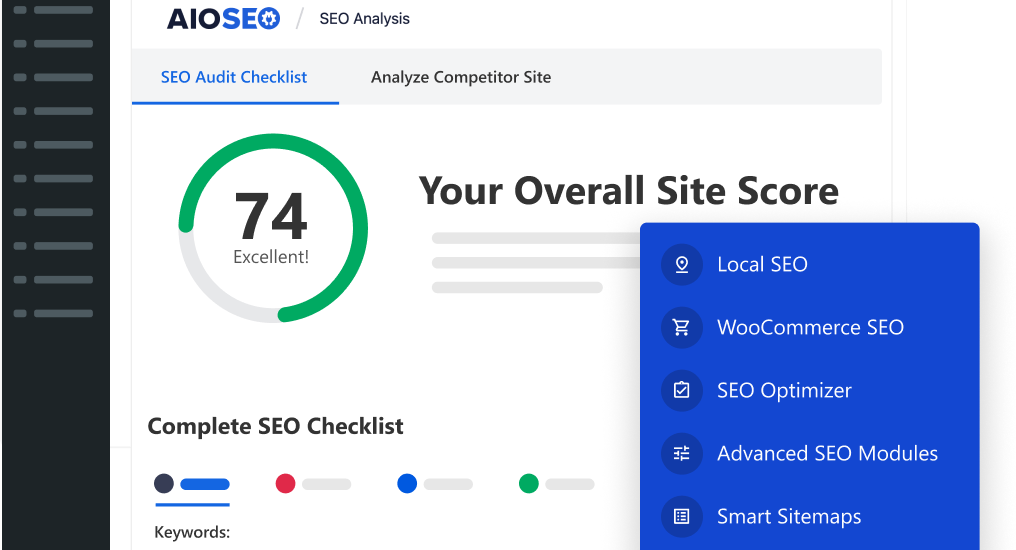The image size is (1016, 550).
Task: Select the Local SEO label
Action: point(762,264)
